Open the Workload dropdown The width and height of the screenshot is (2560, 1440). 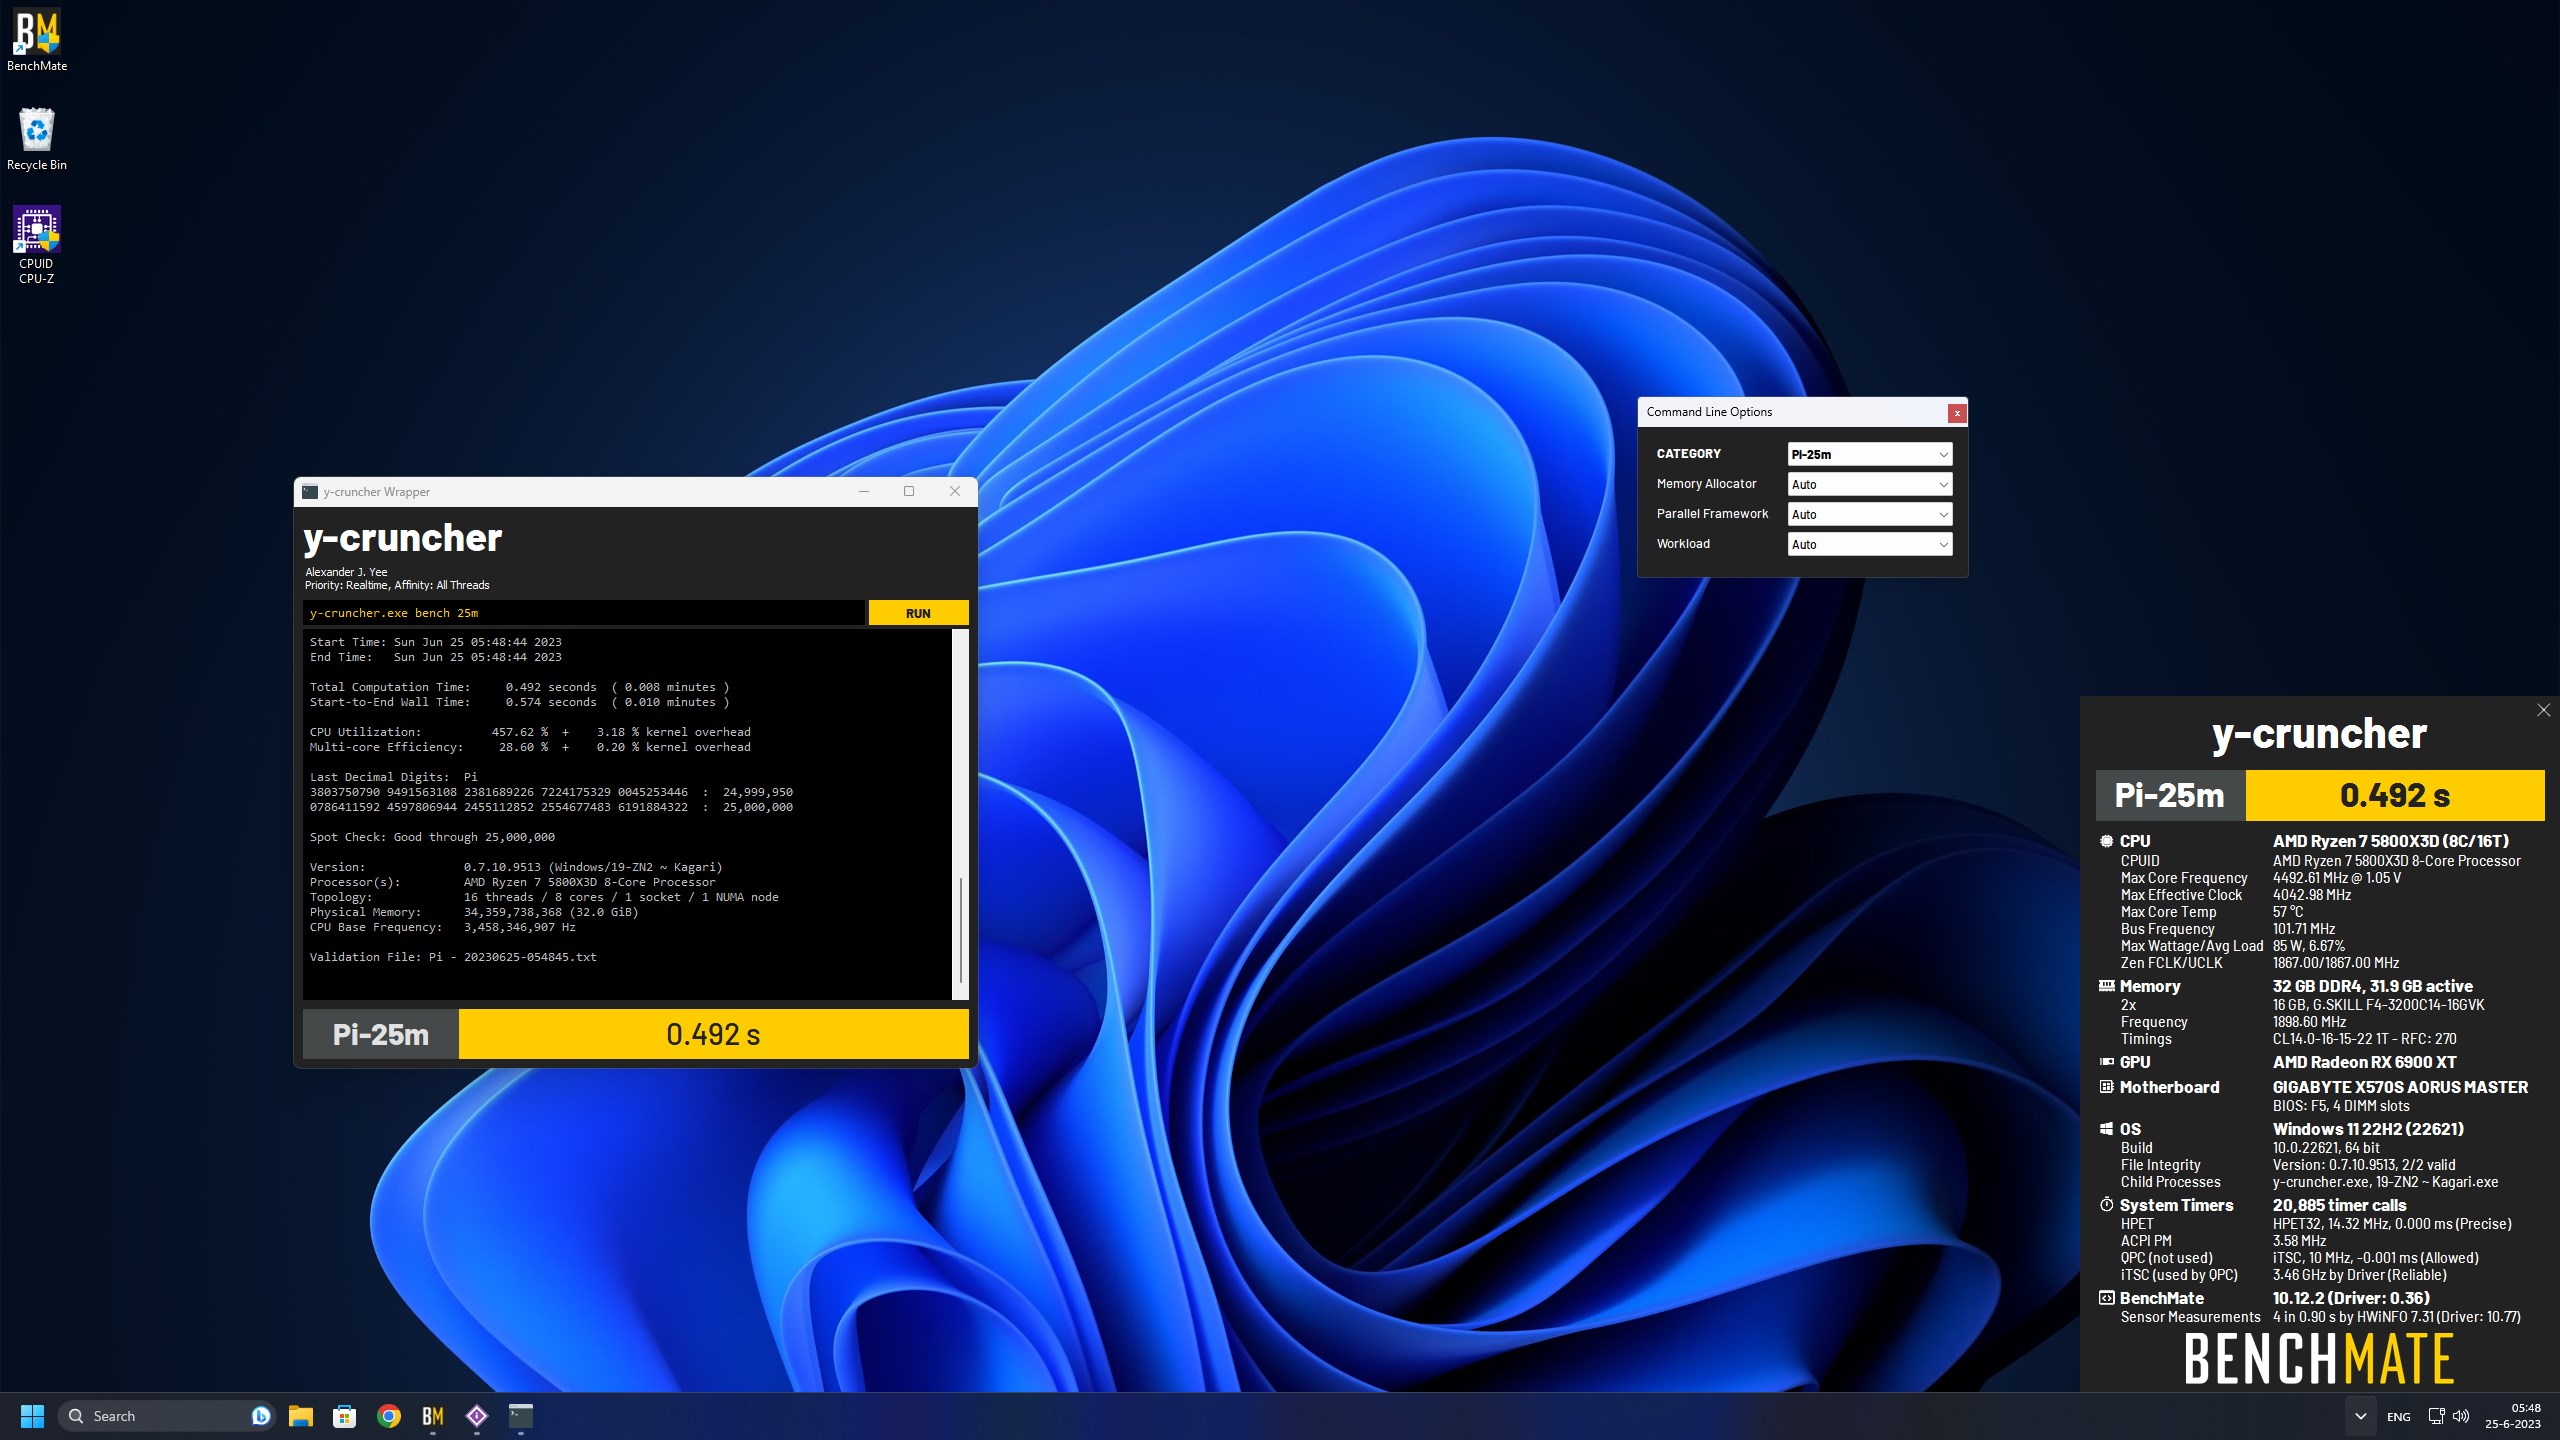point(1870,544)
